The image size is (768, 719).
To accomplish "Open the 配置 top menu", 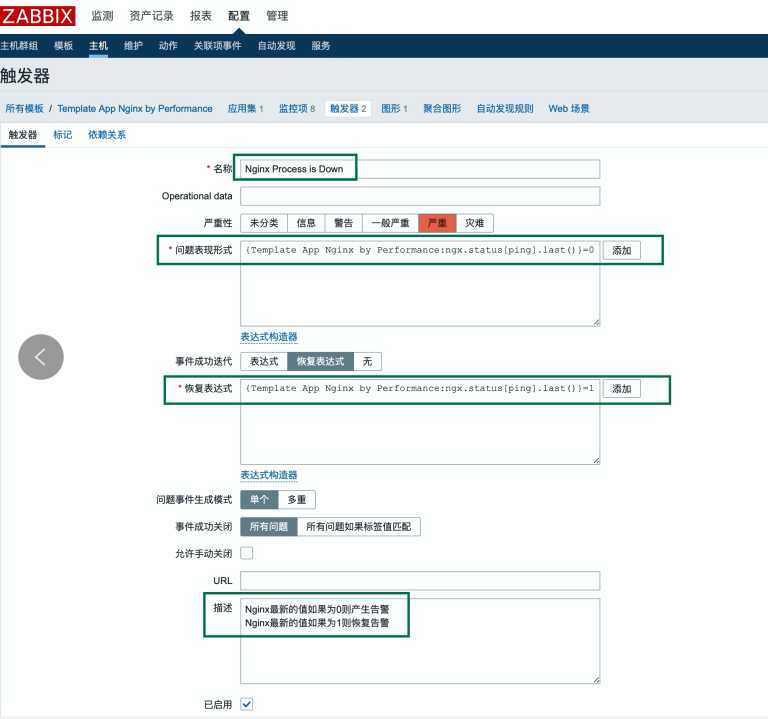I will pyautogui.click(x=239, y=16).
